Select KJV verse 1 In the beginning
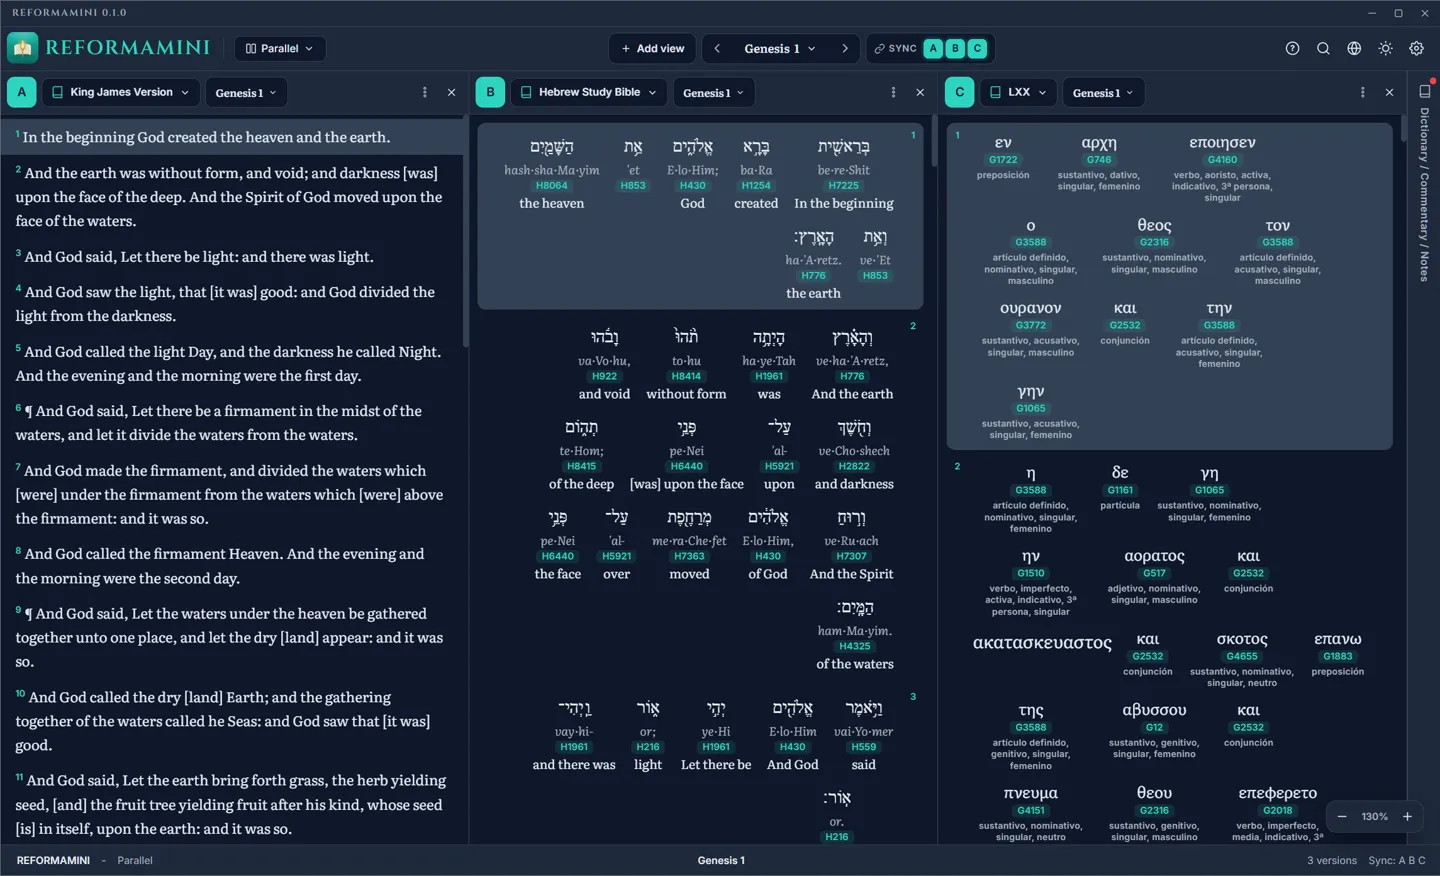 [x=232, y=137]
